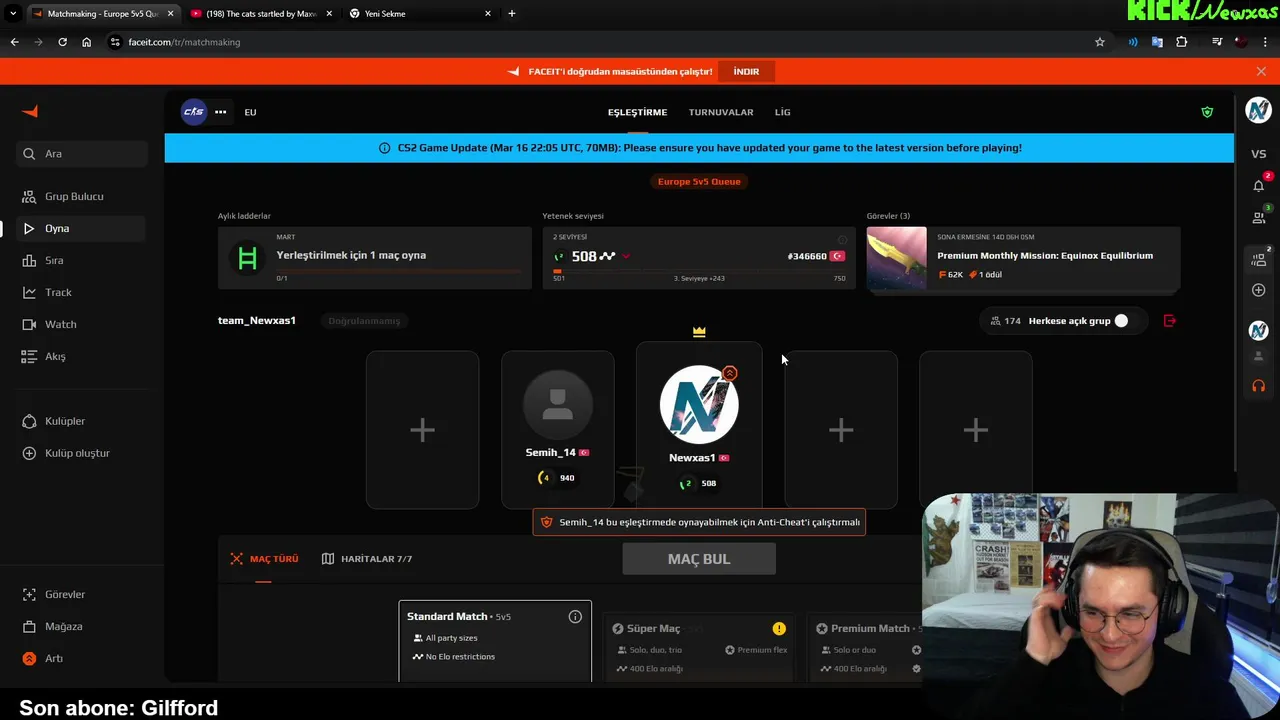Open Artı in the sidebar
The width and height of the screenshot is (1280, 720).
coord(82,658)
